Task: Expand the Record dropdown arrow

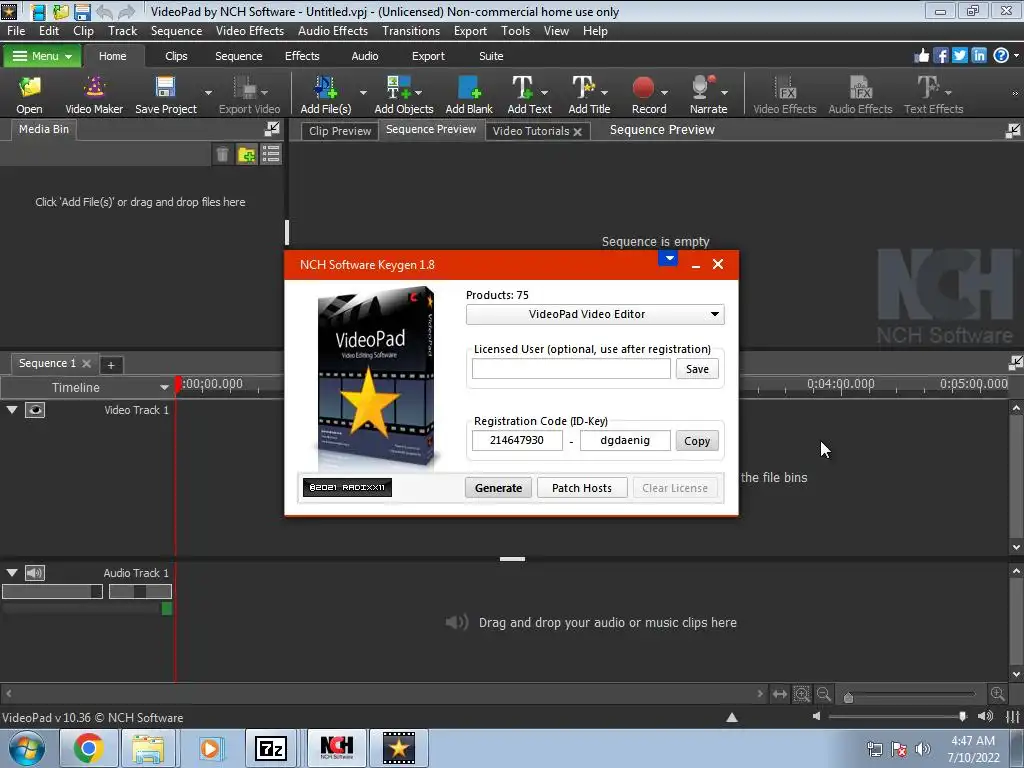Action: coord(664,93)
